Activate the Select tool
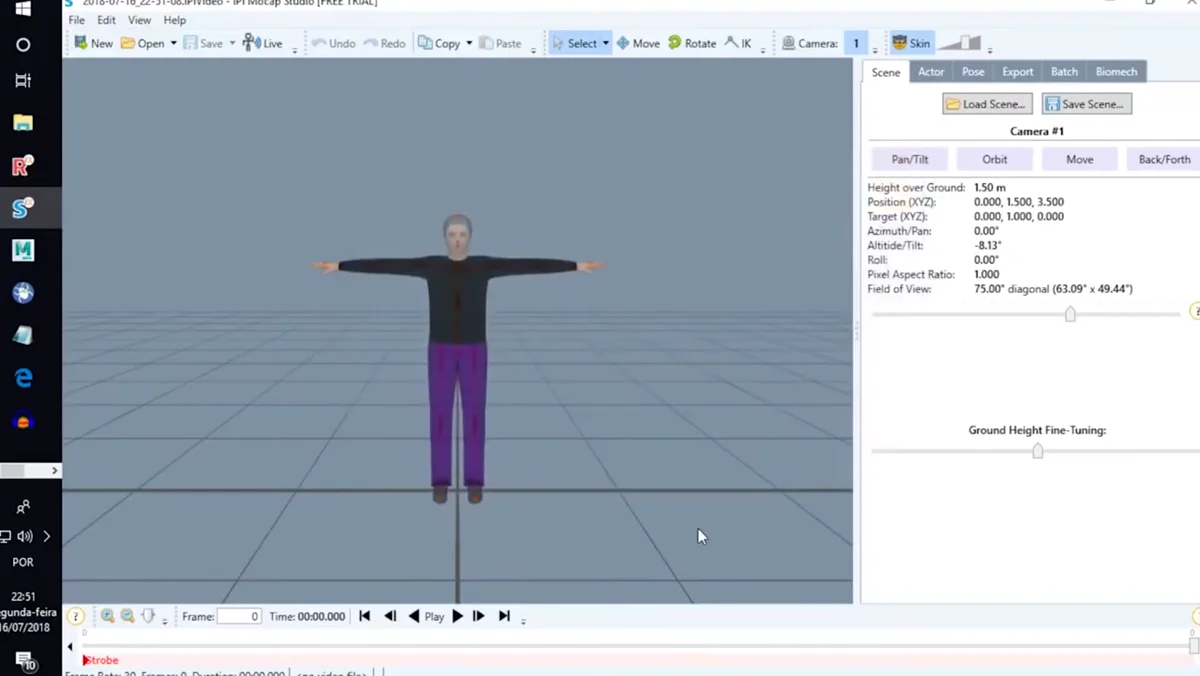Viewport: 1200px width, 676px height. [574, 43]
